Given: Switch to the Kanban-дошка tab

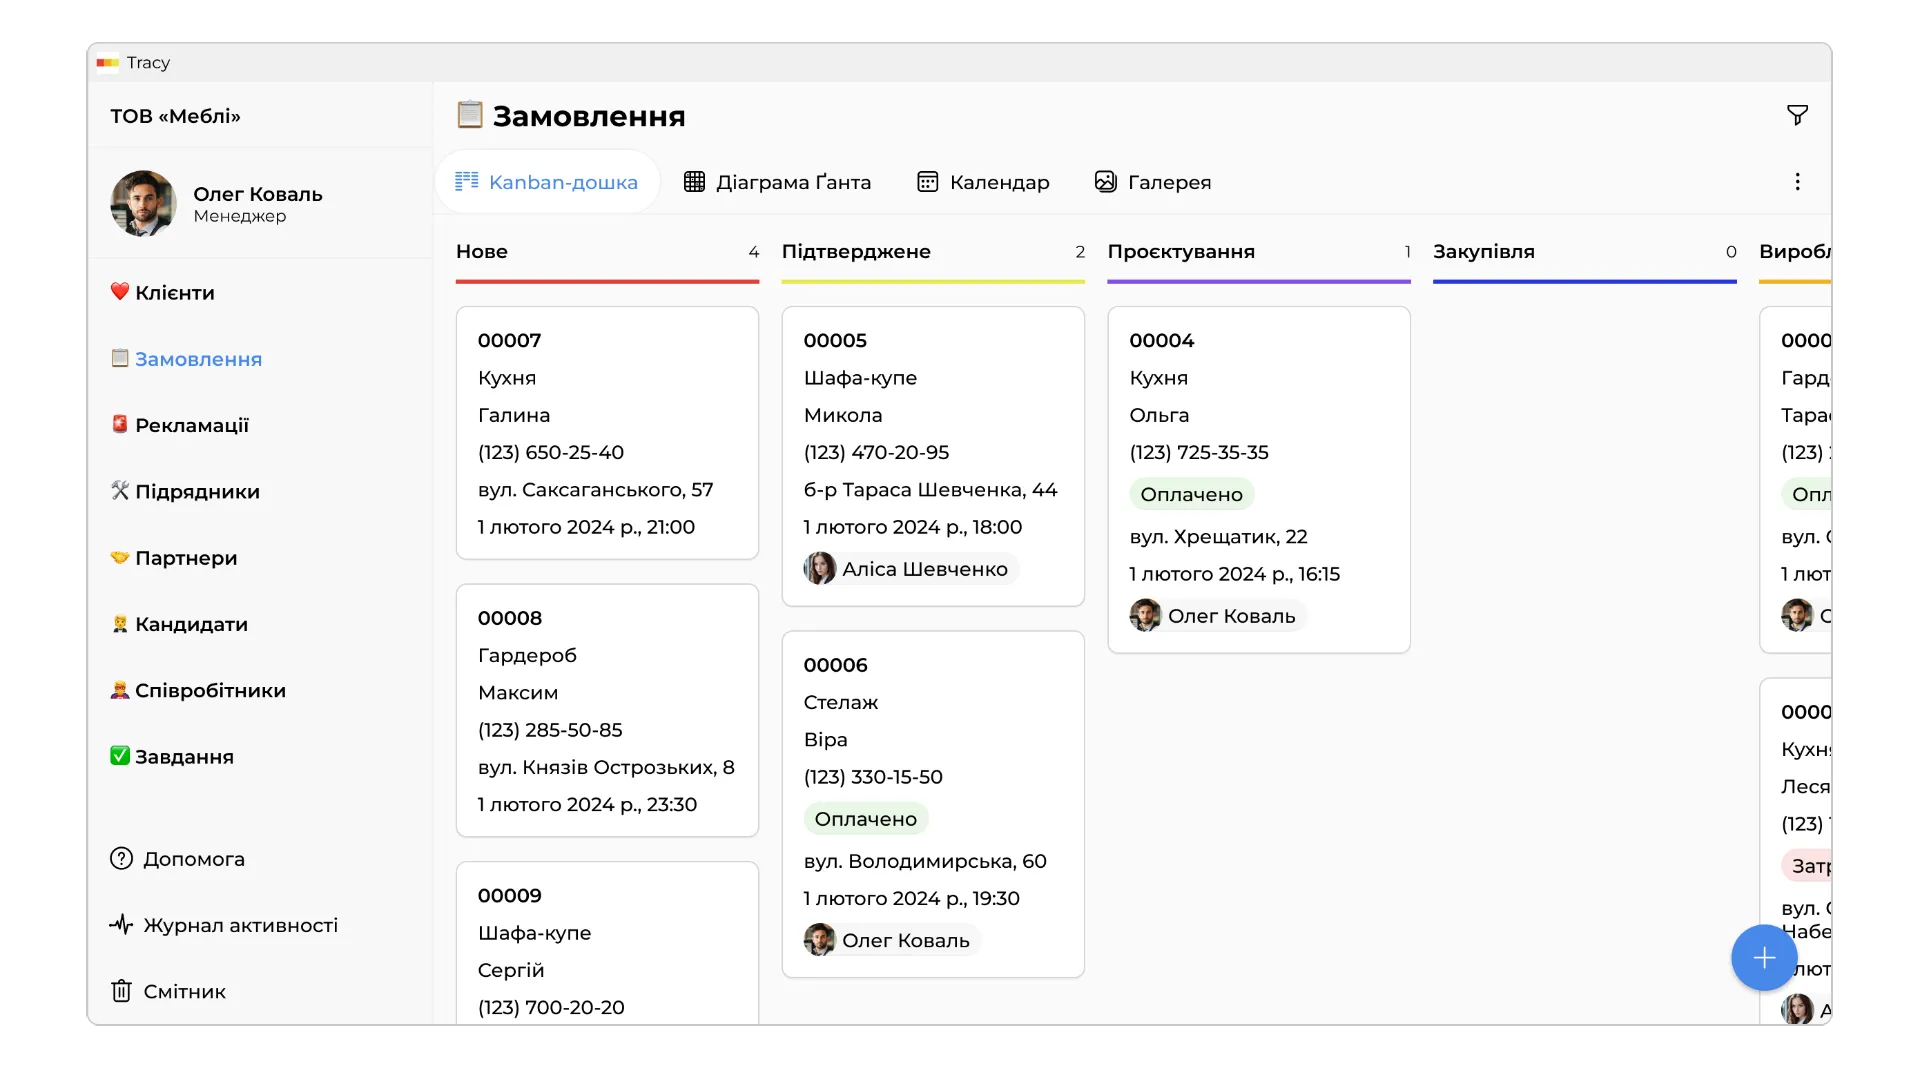Looking at the screenshot, I should [547, 182].
